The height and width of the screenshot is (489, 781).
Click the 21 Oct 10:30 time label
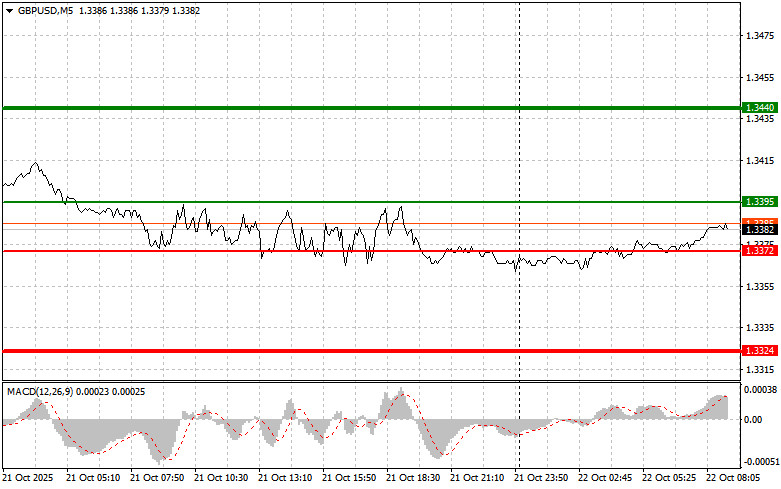click(x=221, y=478)
